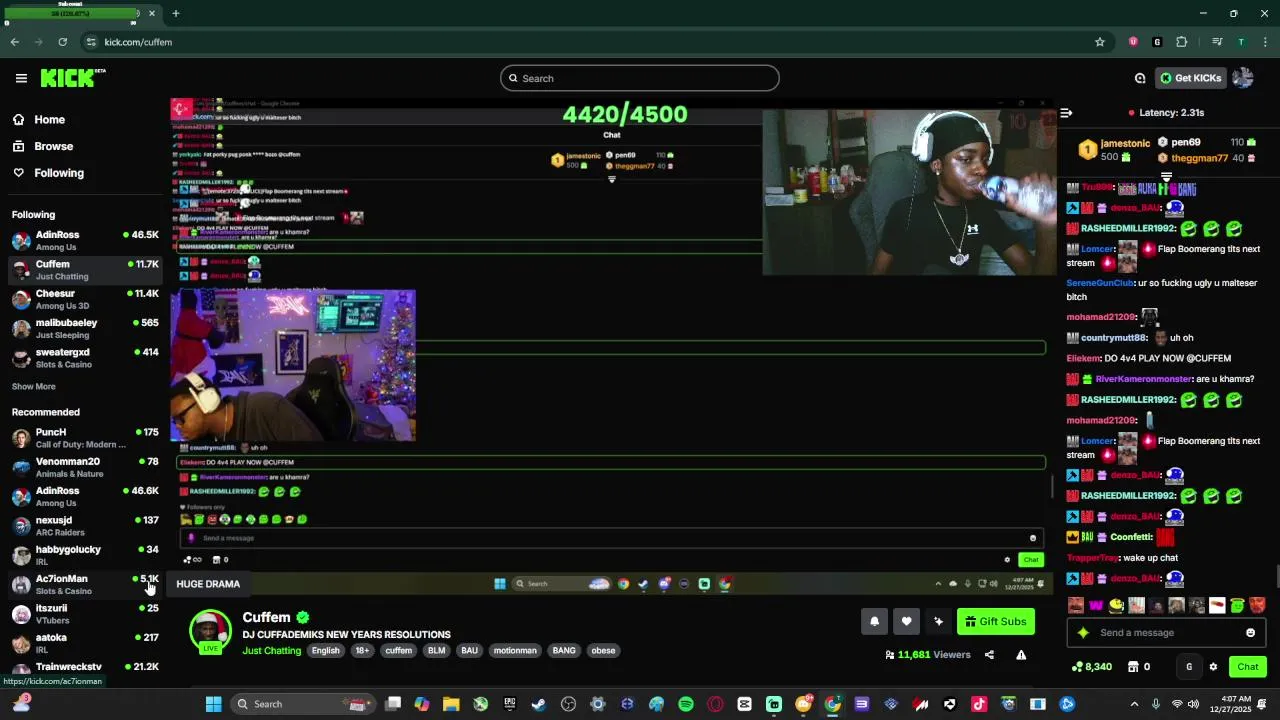The height and width of the screenshot is (720, 1280).
Task: Open habbygolucky recommended channel
Action: [85, 555]
